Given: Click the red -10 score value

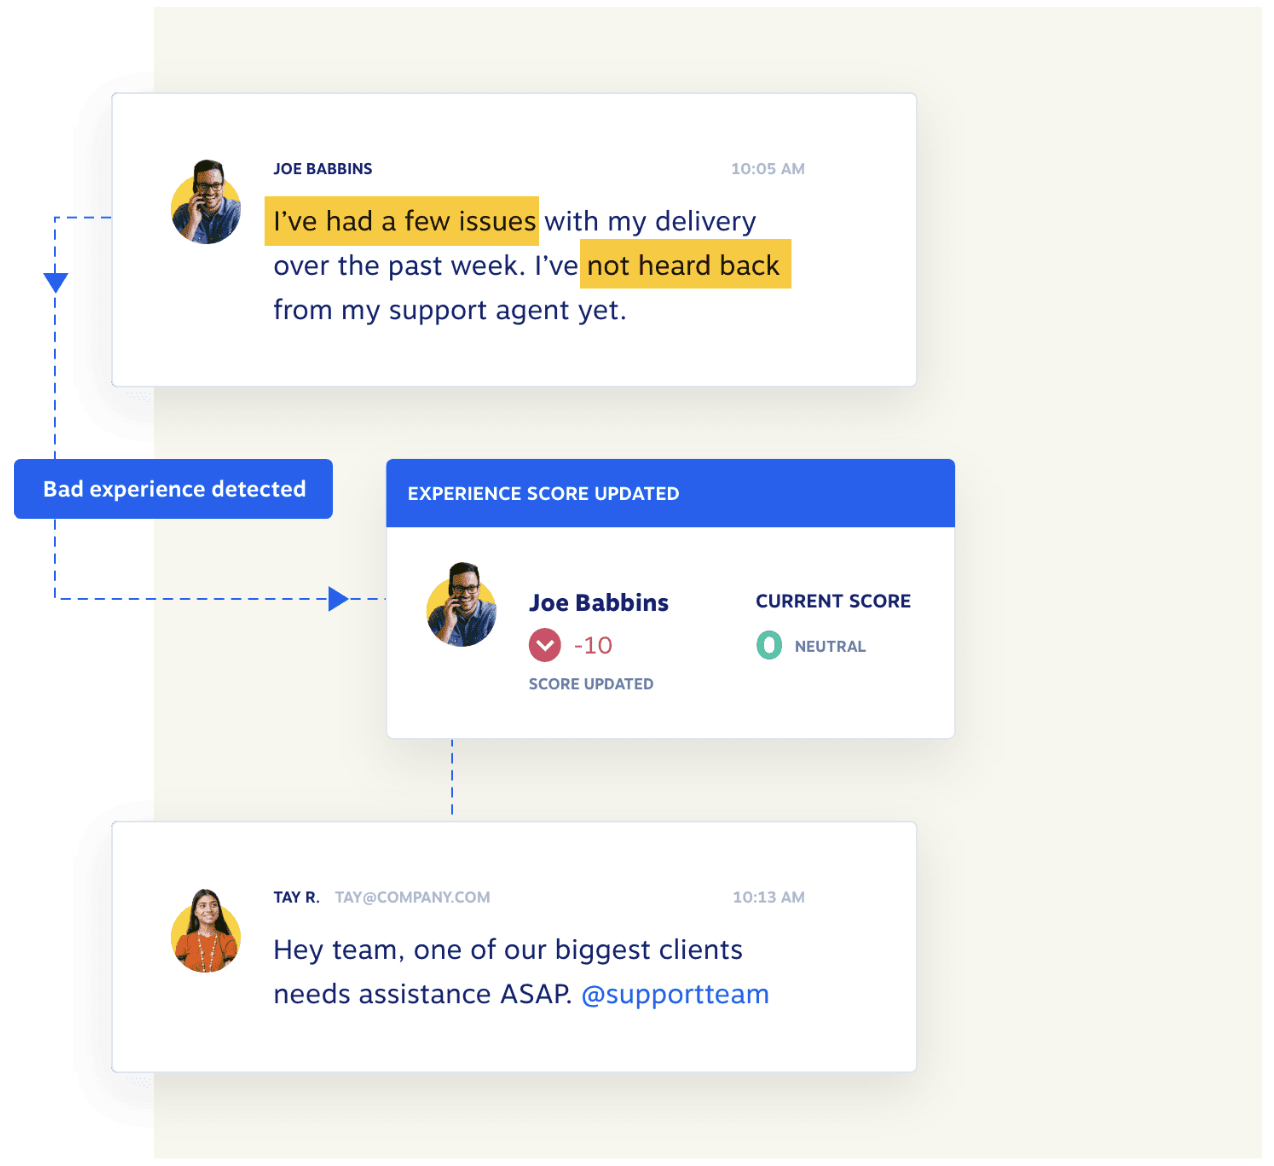Looking at the screenshot, I should [x=592, y=645].
